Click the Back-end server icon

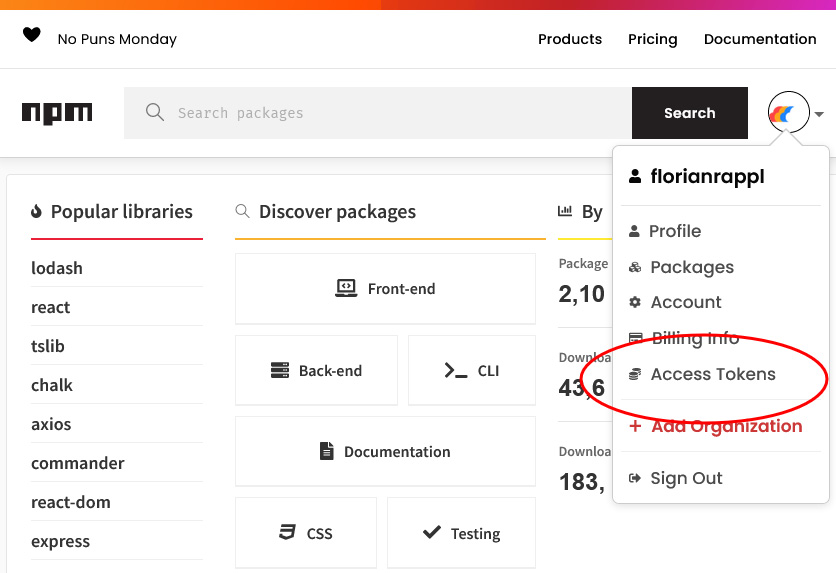pyautogui.click(x=280, y=370)
